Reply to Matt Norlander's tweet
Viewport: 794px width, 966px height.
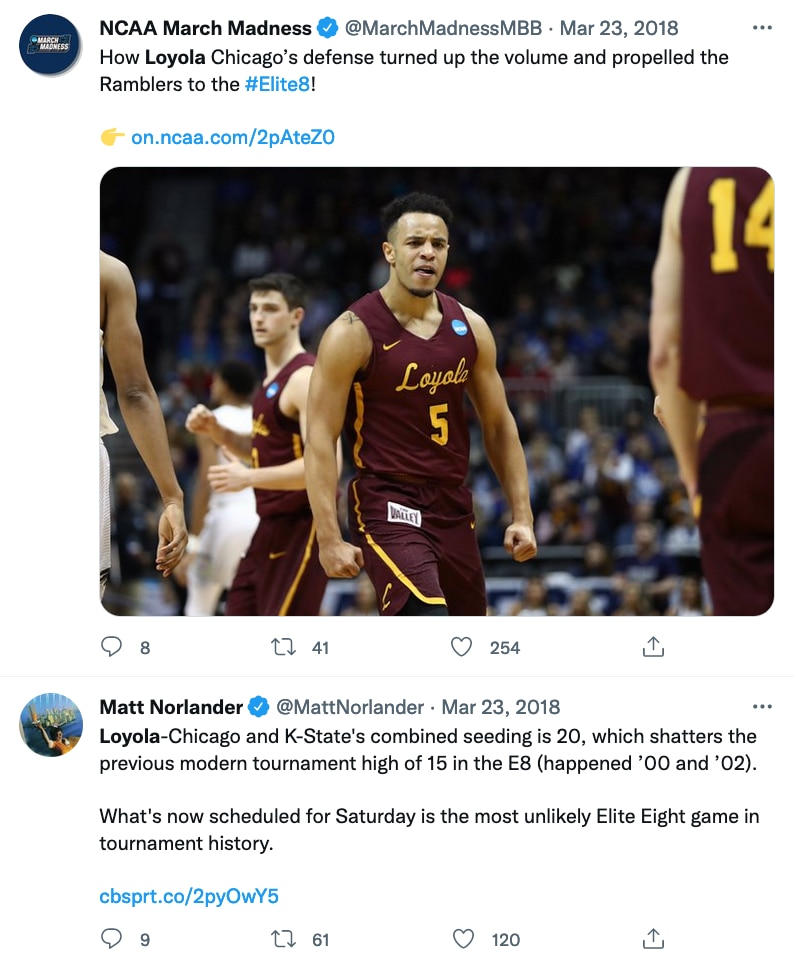point(113,939)
